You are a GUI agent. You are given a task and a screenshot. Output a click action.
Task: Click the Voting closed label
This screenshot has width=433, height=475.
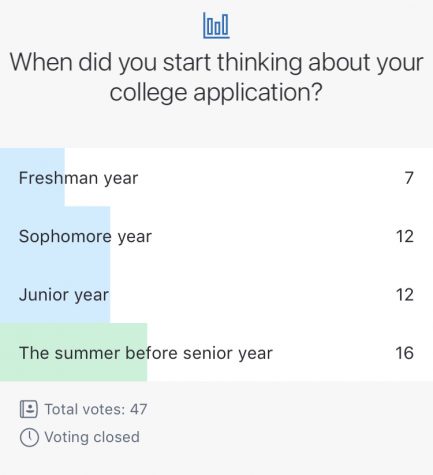coord(92,437)
